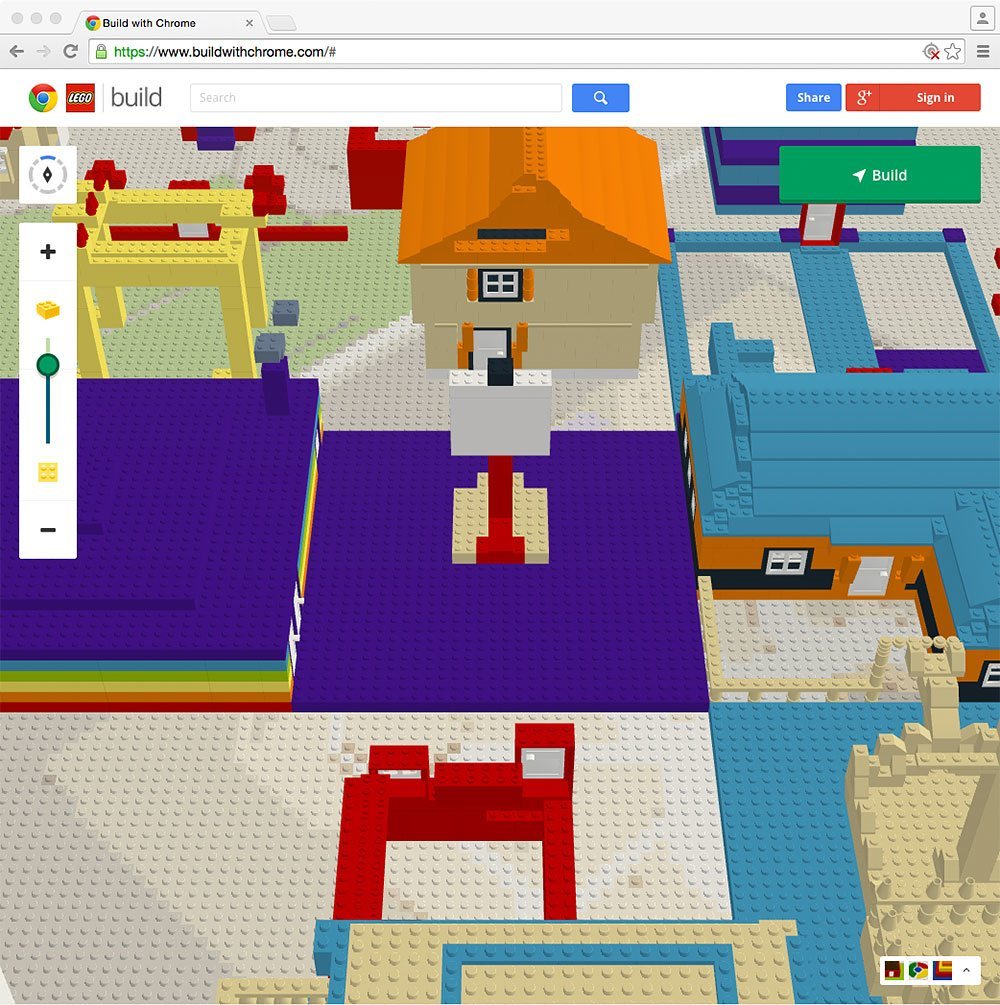The image size is (1000, 1005).
Task: Click the flat yellow brick icon below the slider
Action: [48, 472]
